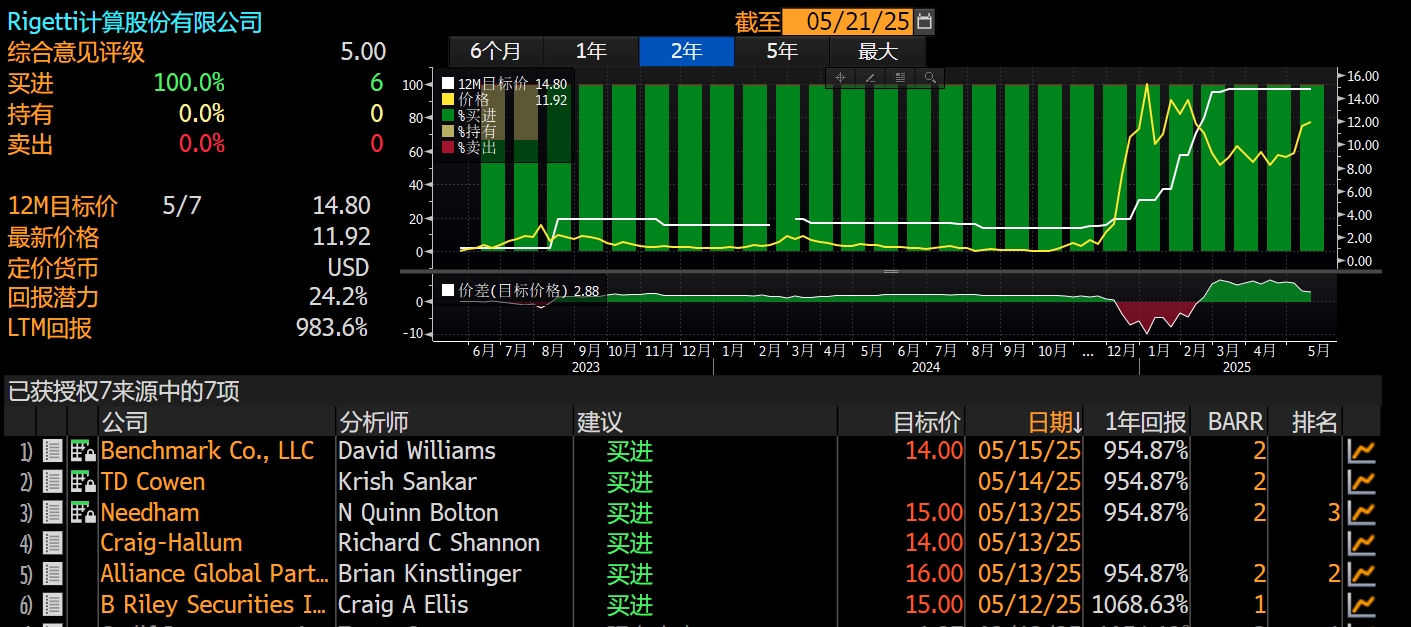
Task: Click the locked spreadsheet model icon for Benchmark Co., LLC
Action: [83, 452]
